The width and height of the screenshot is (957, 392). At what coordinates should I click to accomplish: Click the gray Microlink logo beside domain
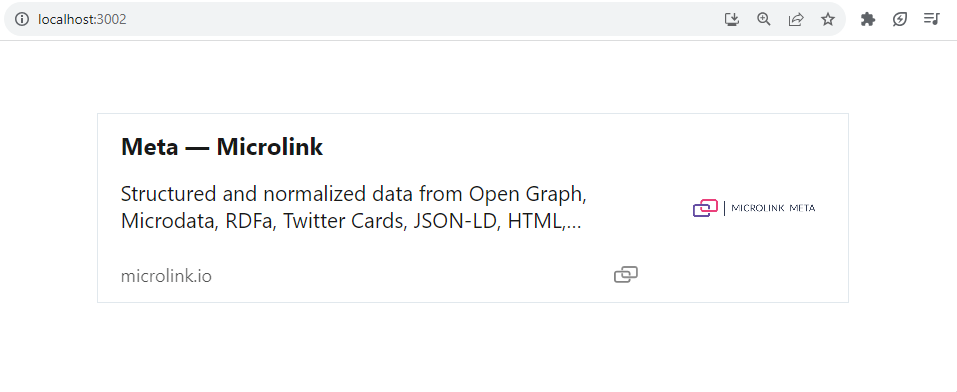click(626, 275)
